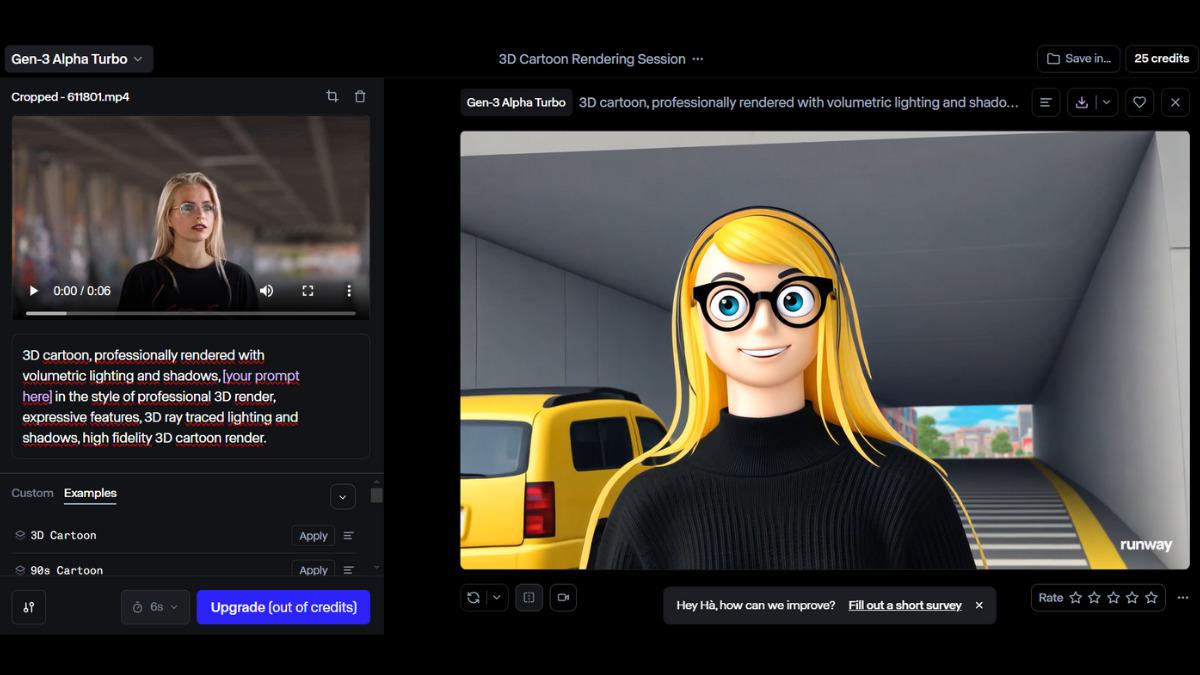1200x675 pixels.
Task: Rate the output one star
Action: (1076, 598)
